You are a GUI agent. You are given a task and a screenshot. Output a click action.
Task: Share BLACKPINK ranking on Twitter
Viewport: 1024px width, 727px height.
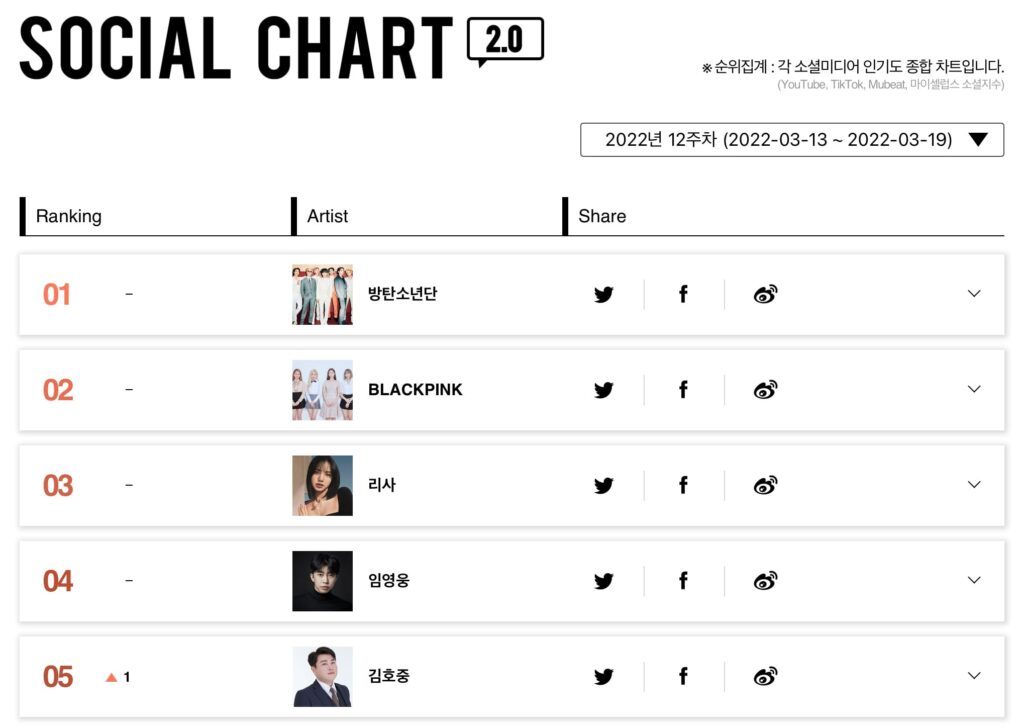(x=603, y=390)
